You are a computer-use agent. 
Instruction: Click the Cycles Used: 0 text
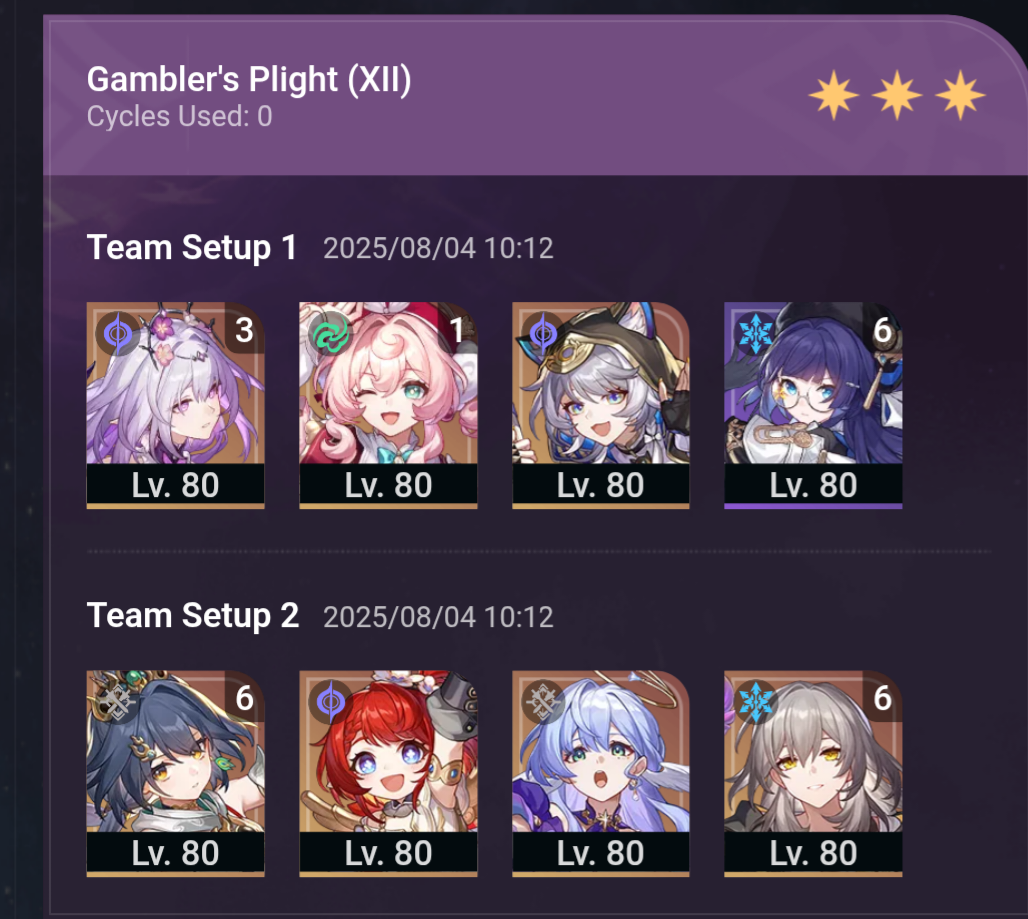click(x=179, y=117)
